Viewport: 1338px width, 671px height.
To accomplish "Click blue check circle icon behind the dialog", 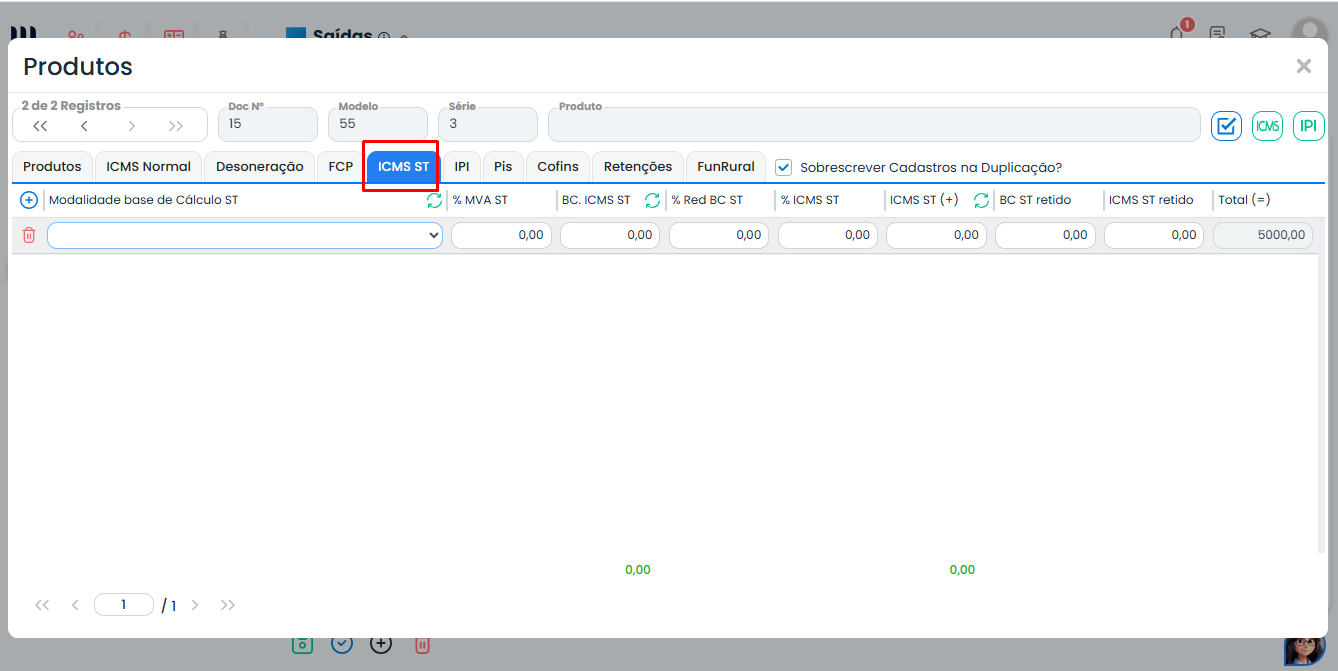I will point(342,644).
